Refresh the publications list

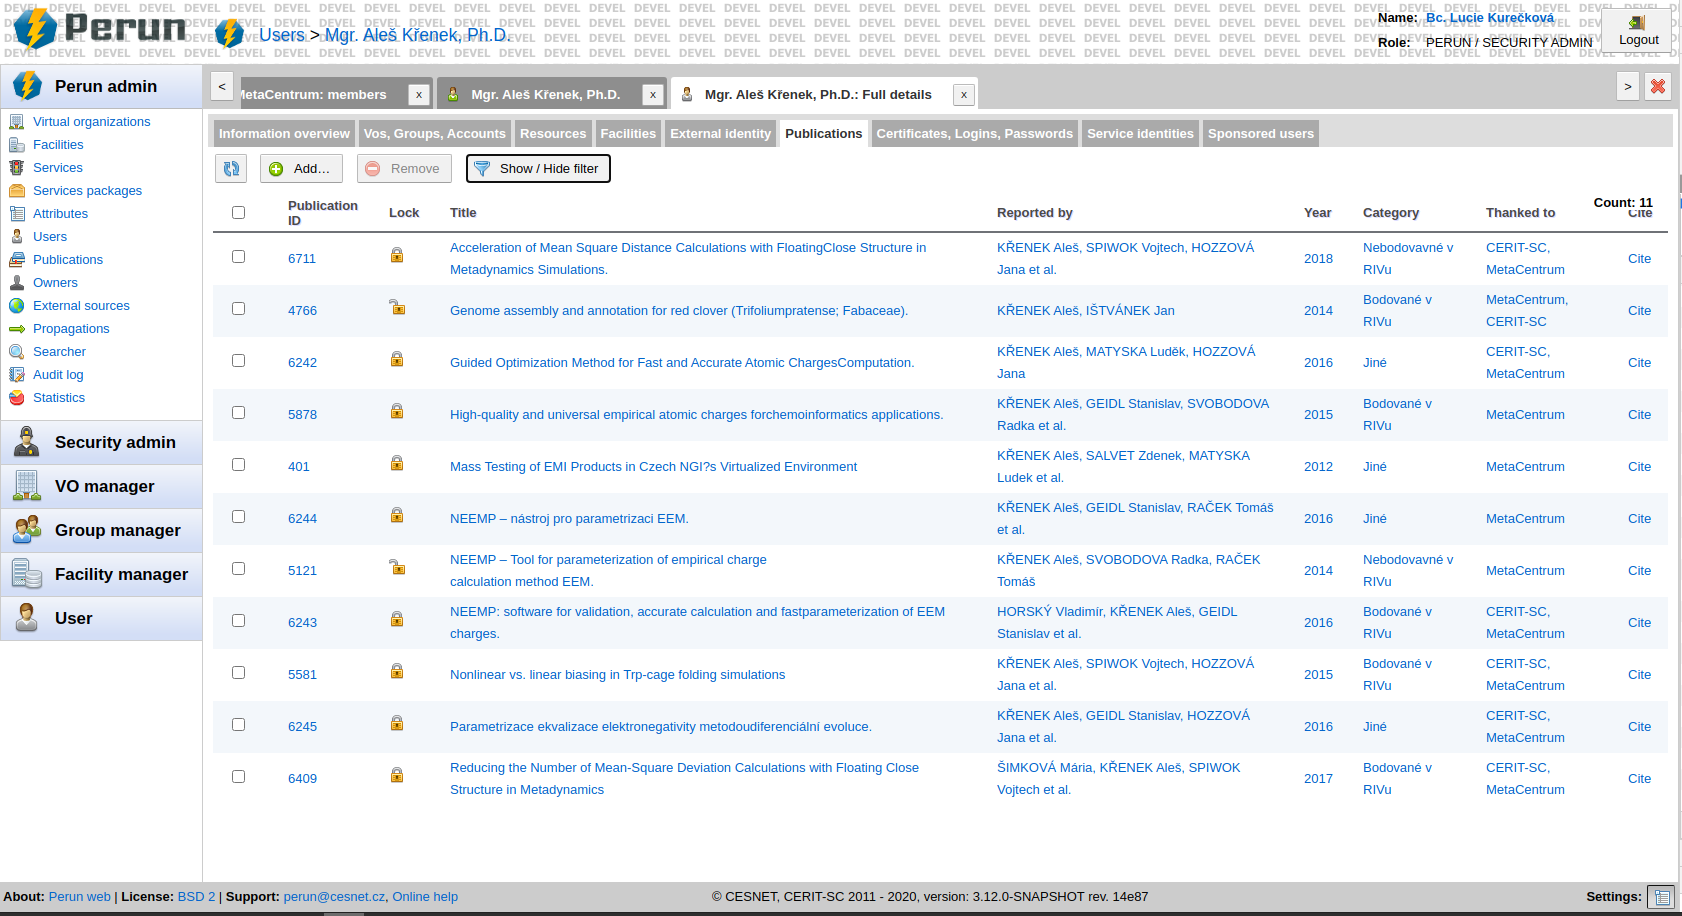coord(231,168)
